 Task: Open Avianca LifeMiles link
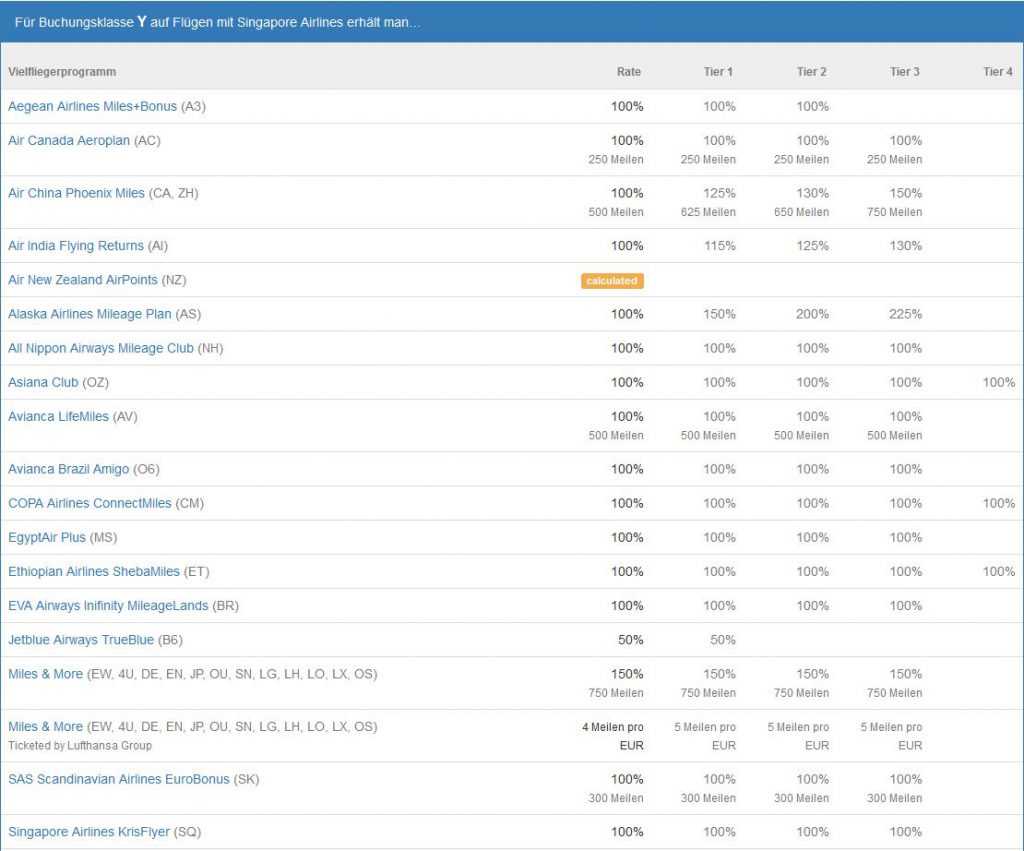58,417
